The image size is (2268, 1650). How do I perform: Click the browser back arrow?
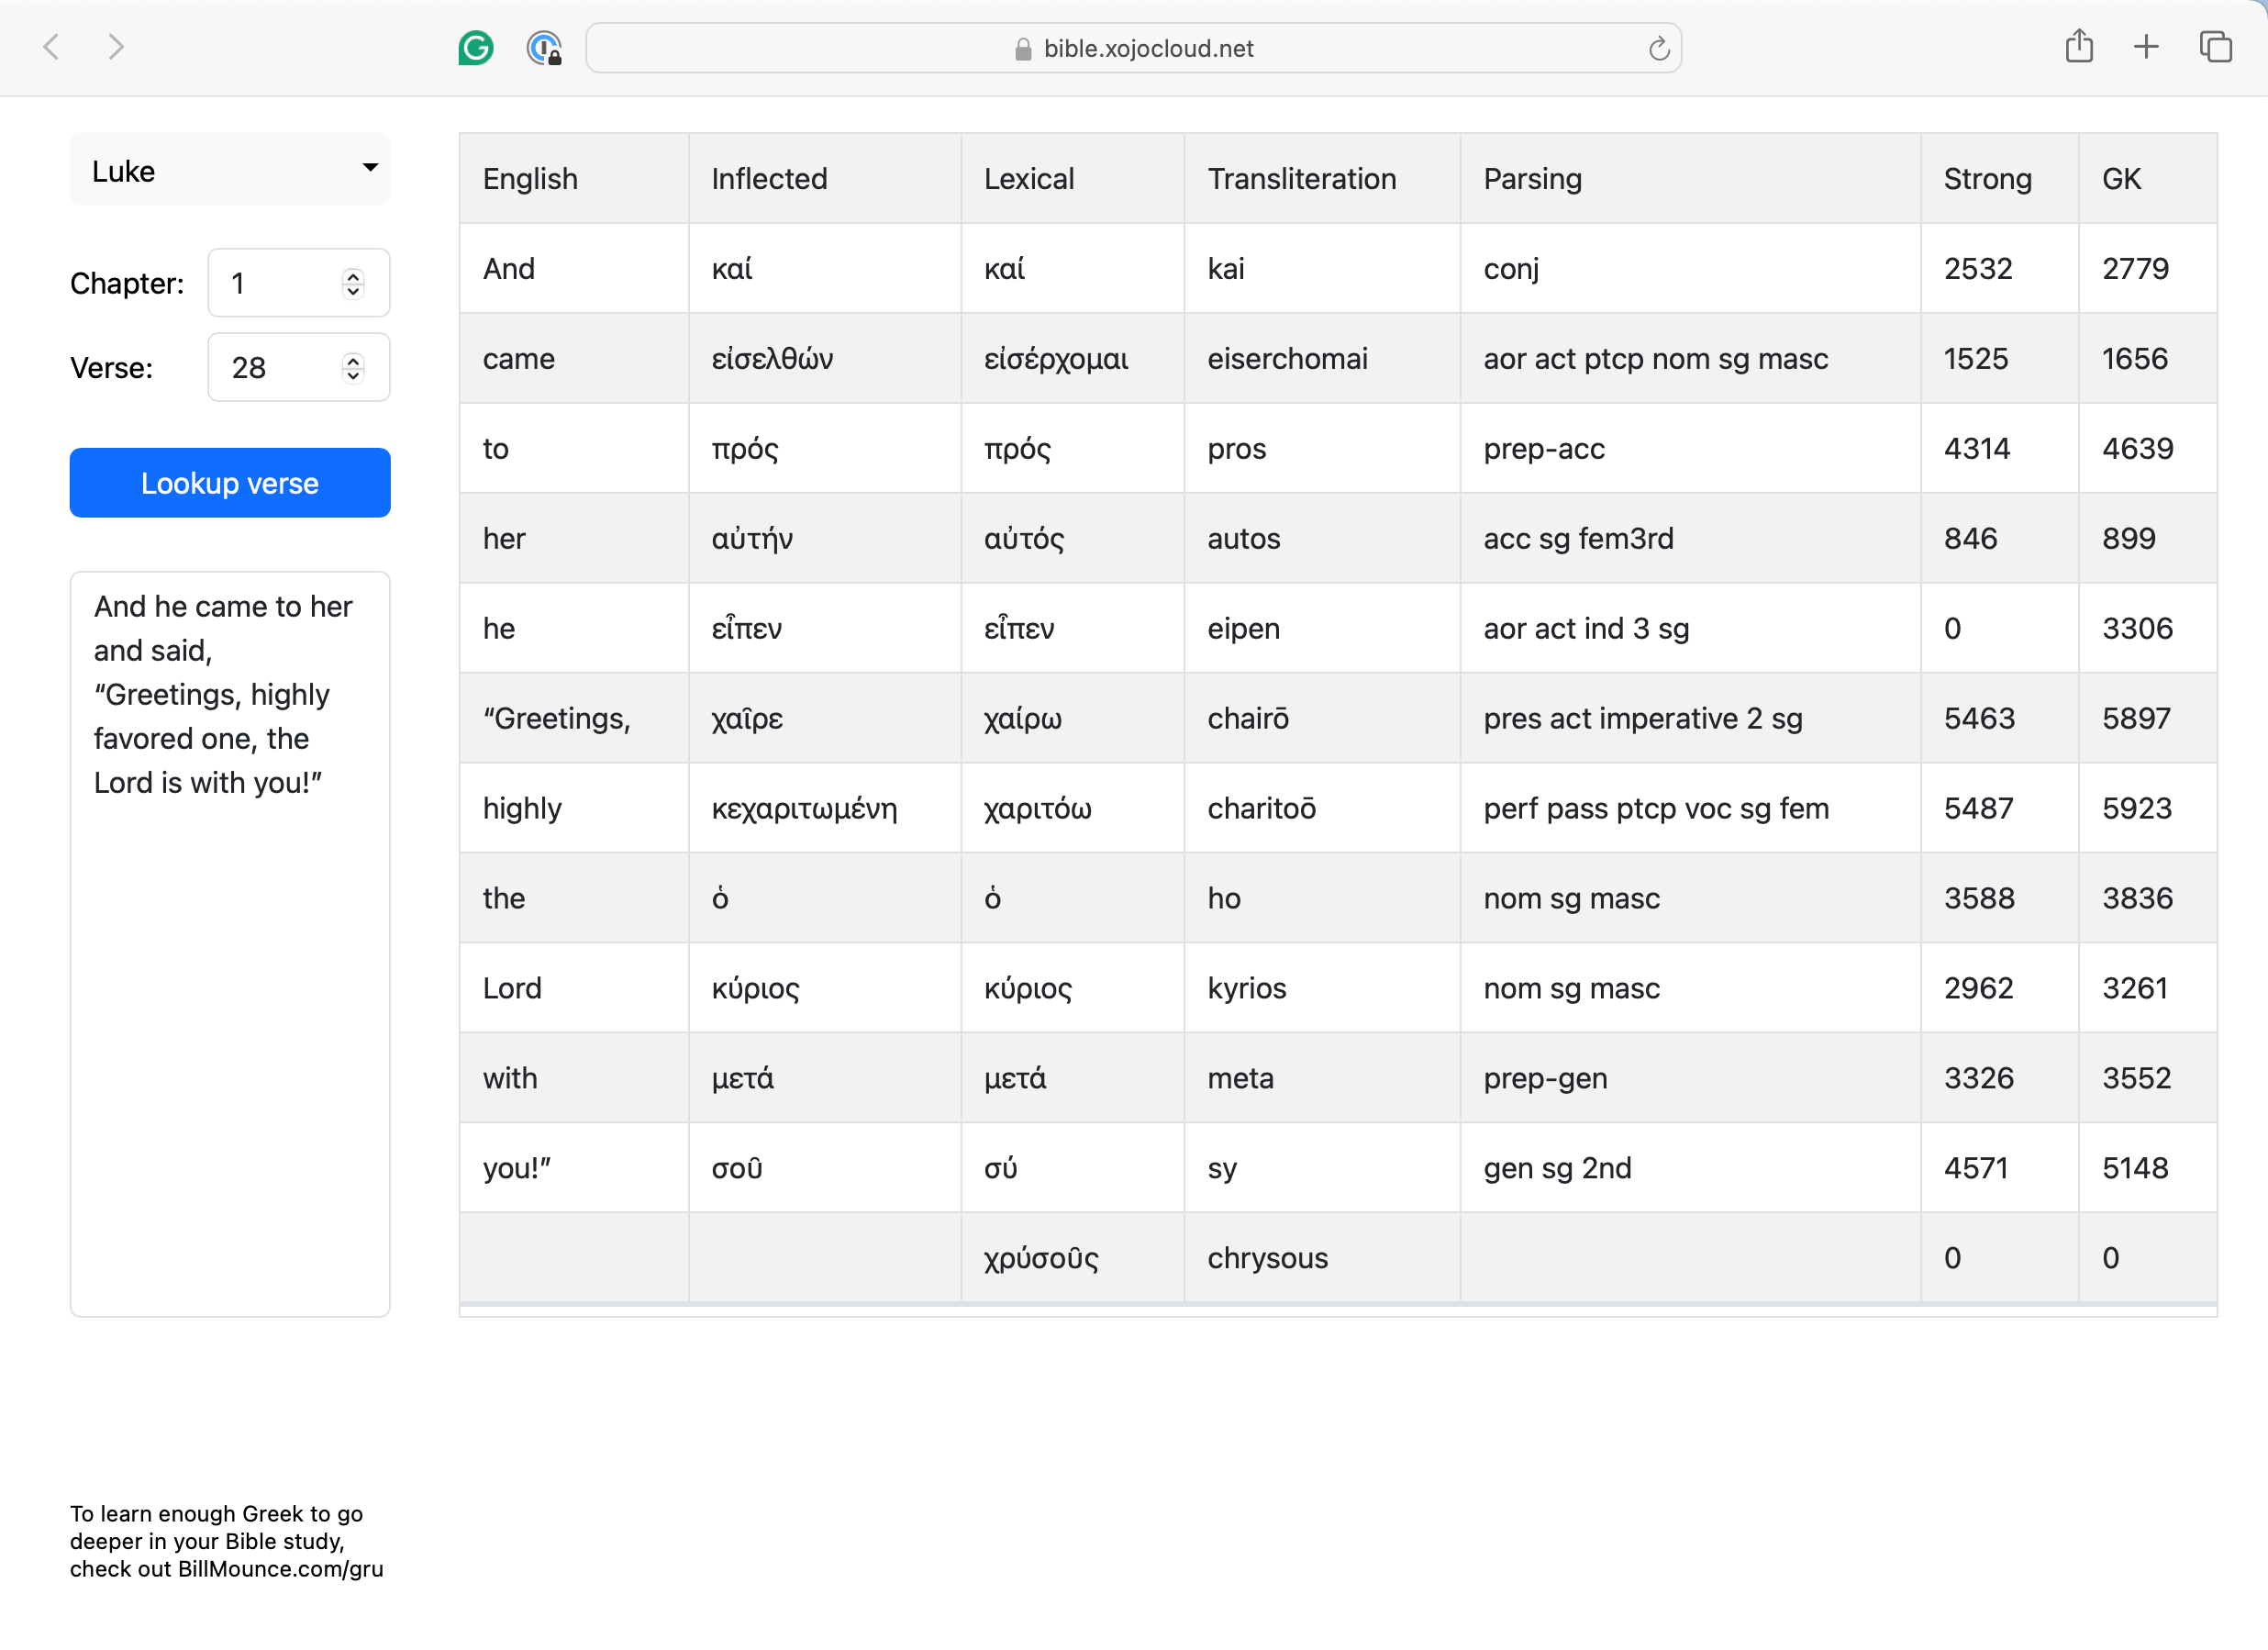tap(52, 47)
